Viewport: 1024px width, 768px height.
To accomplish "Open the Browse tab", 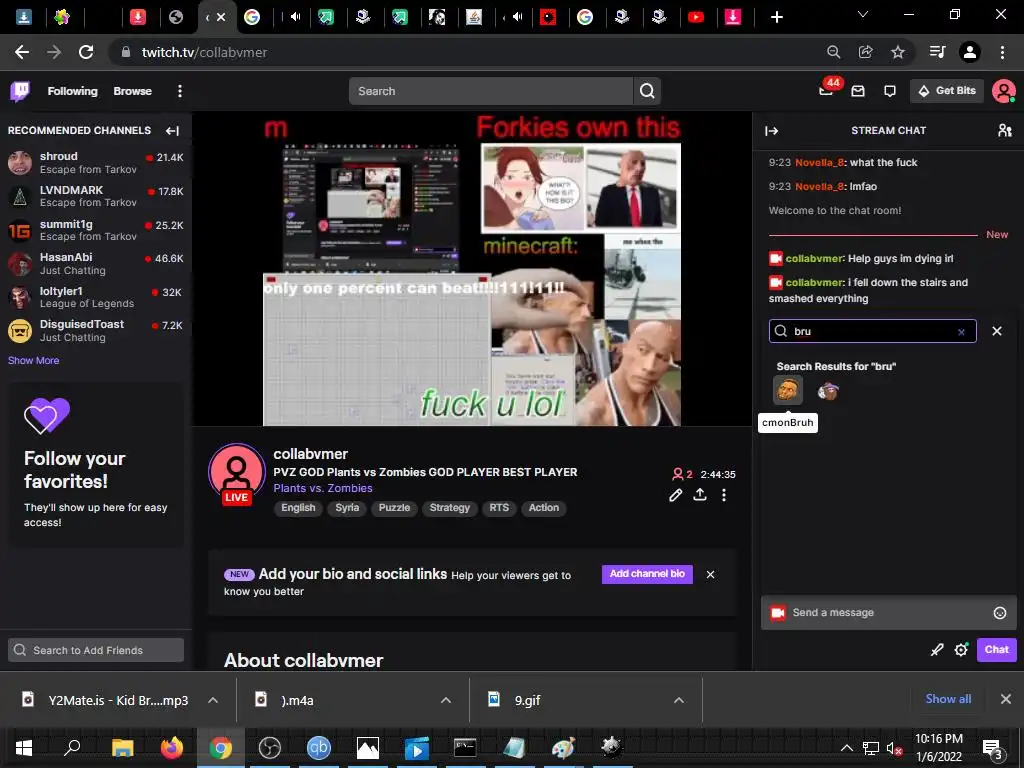I will point(133,91).
